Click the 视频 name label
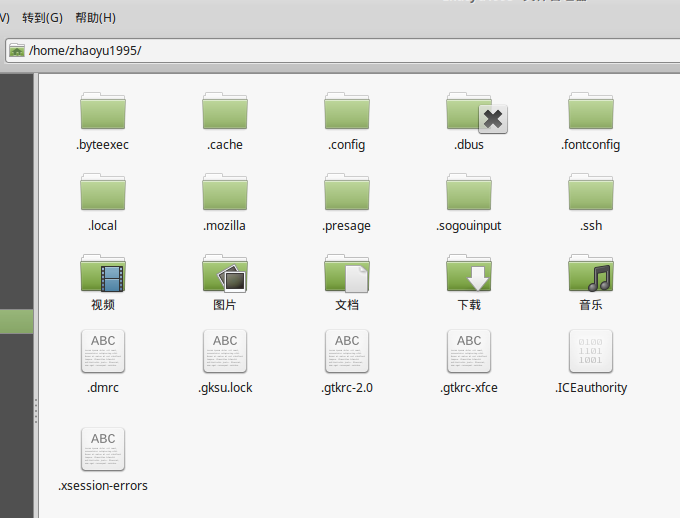Viewport: 680px width, 518px height. click(103, 305)
